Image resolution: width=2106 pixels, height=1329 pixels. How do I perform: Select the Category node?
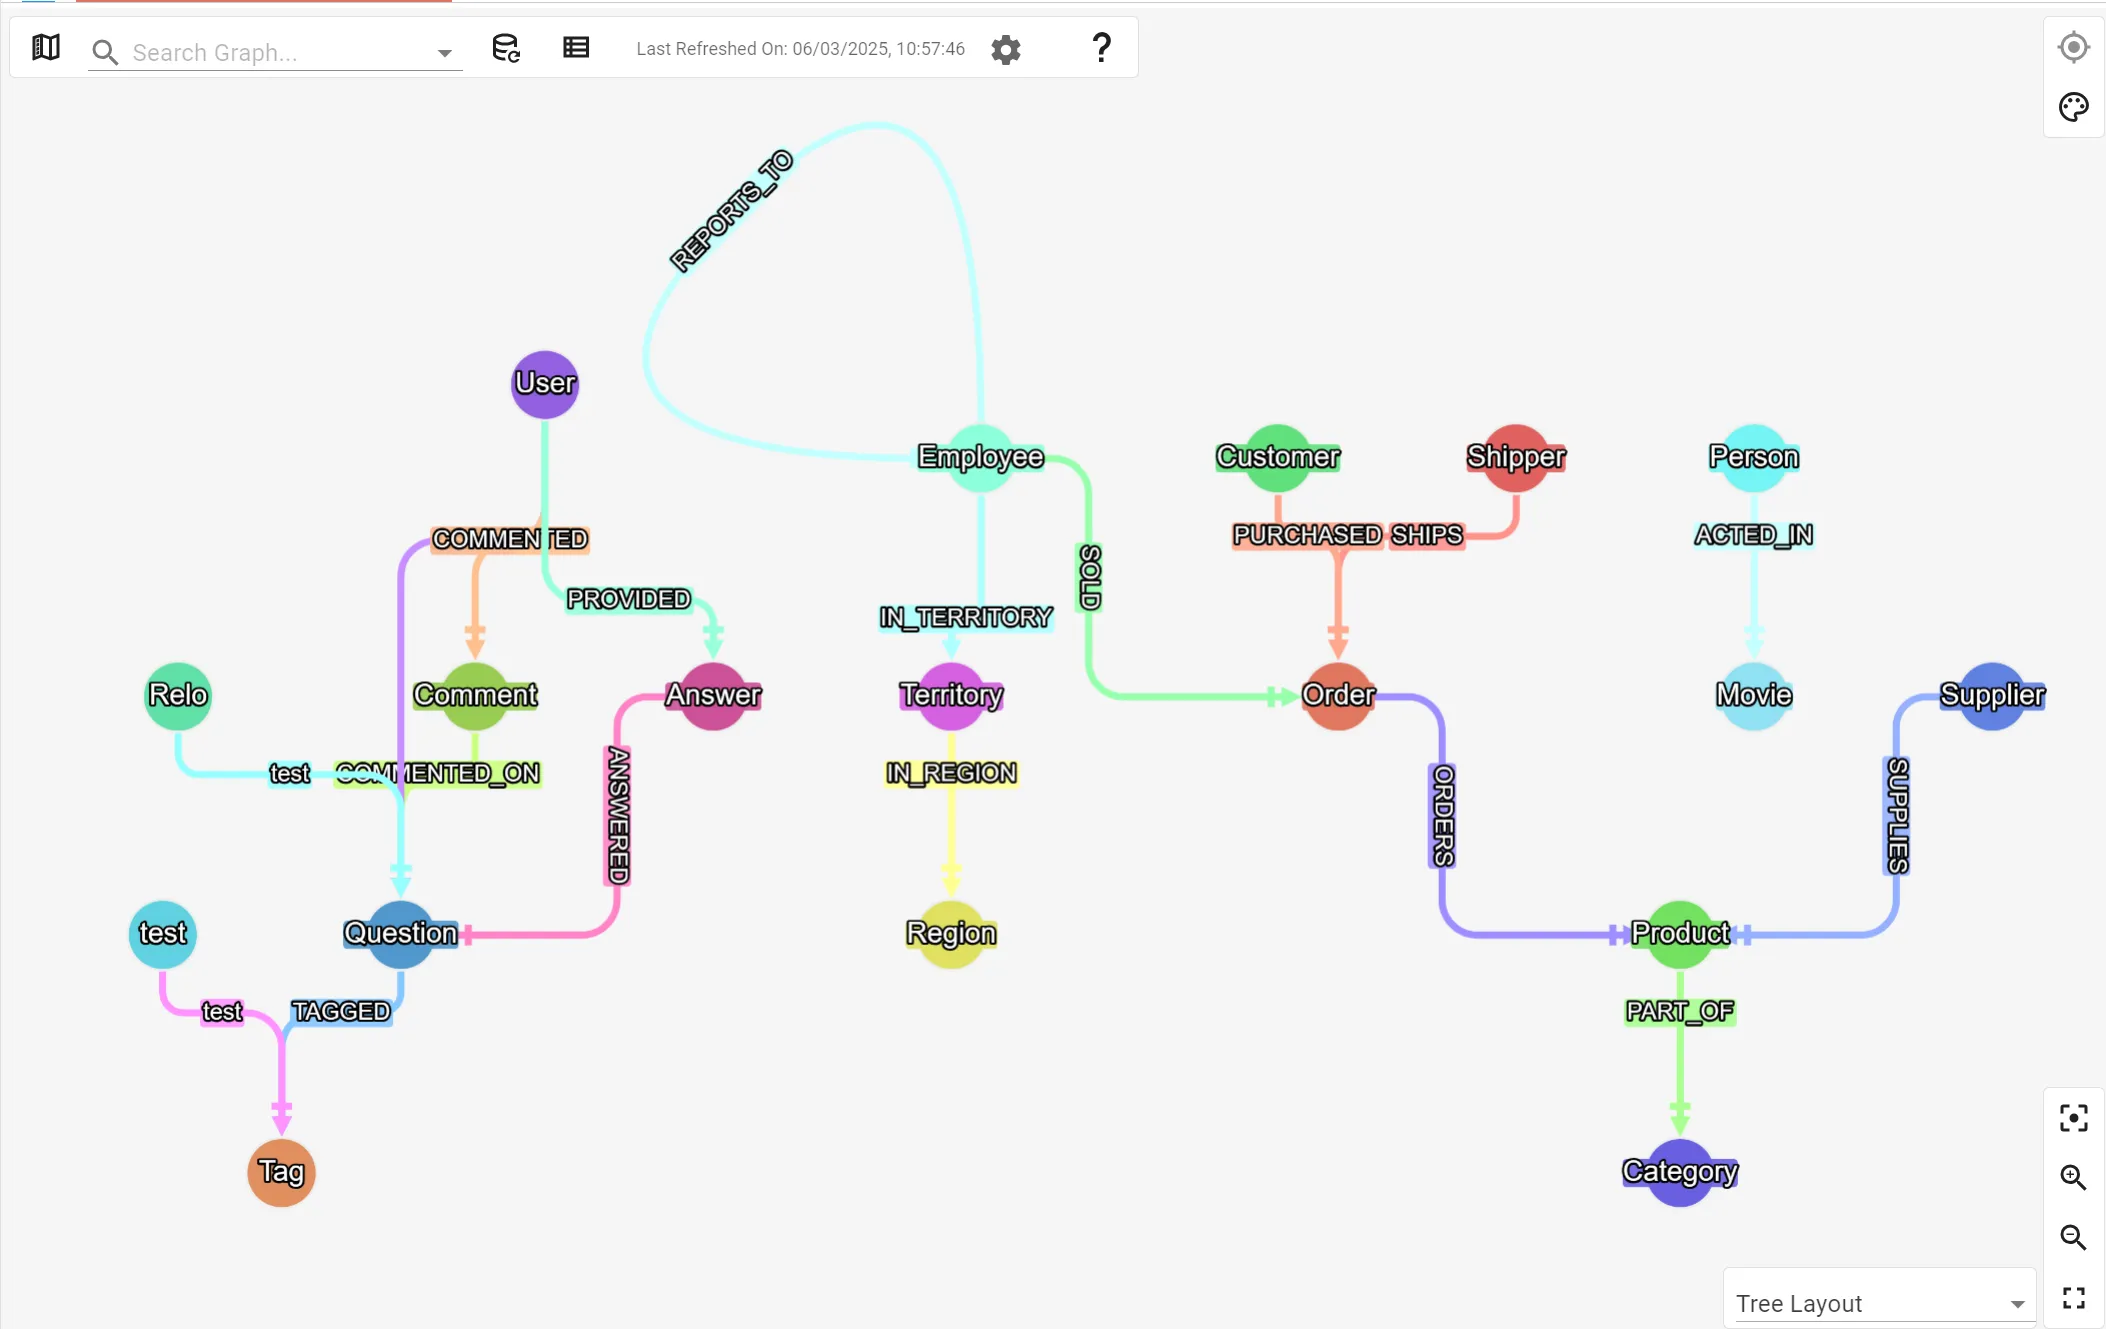pos(1680,1171)
